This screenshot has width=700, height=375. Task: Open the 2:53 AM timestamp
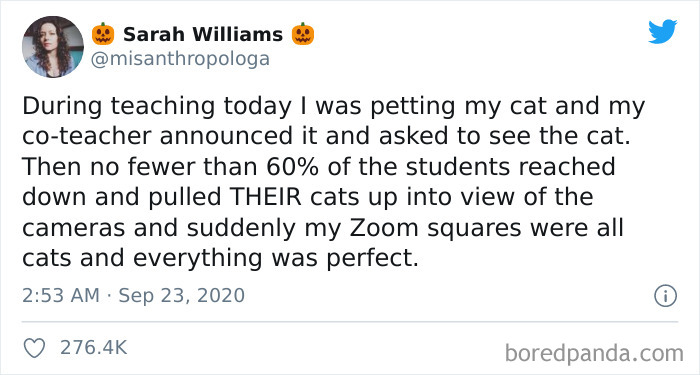pyautogui.click(x=61, y=296)
